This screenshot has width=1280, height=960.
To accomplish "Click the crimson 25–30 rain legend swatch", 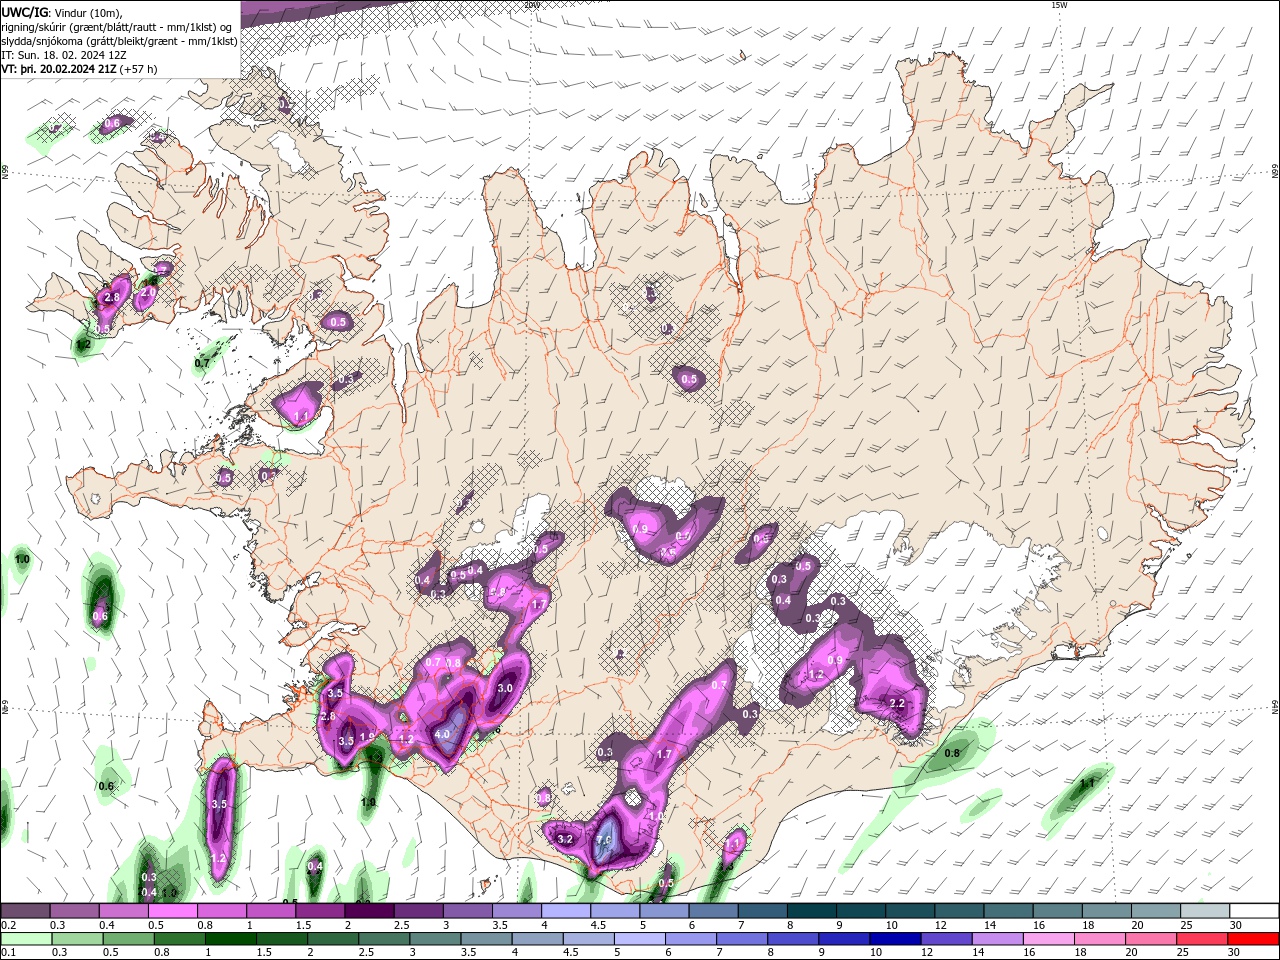I will coord(1202,939).
